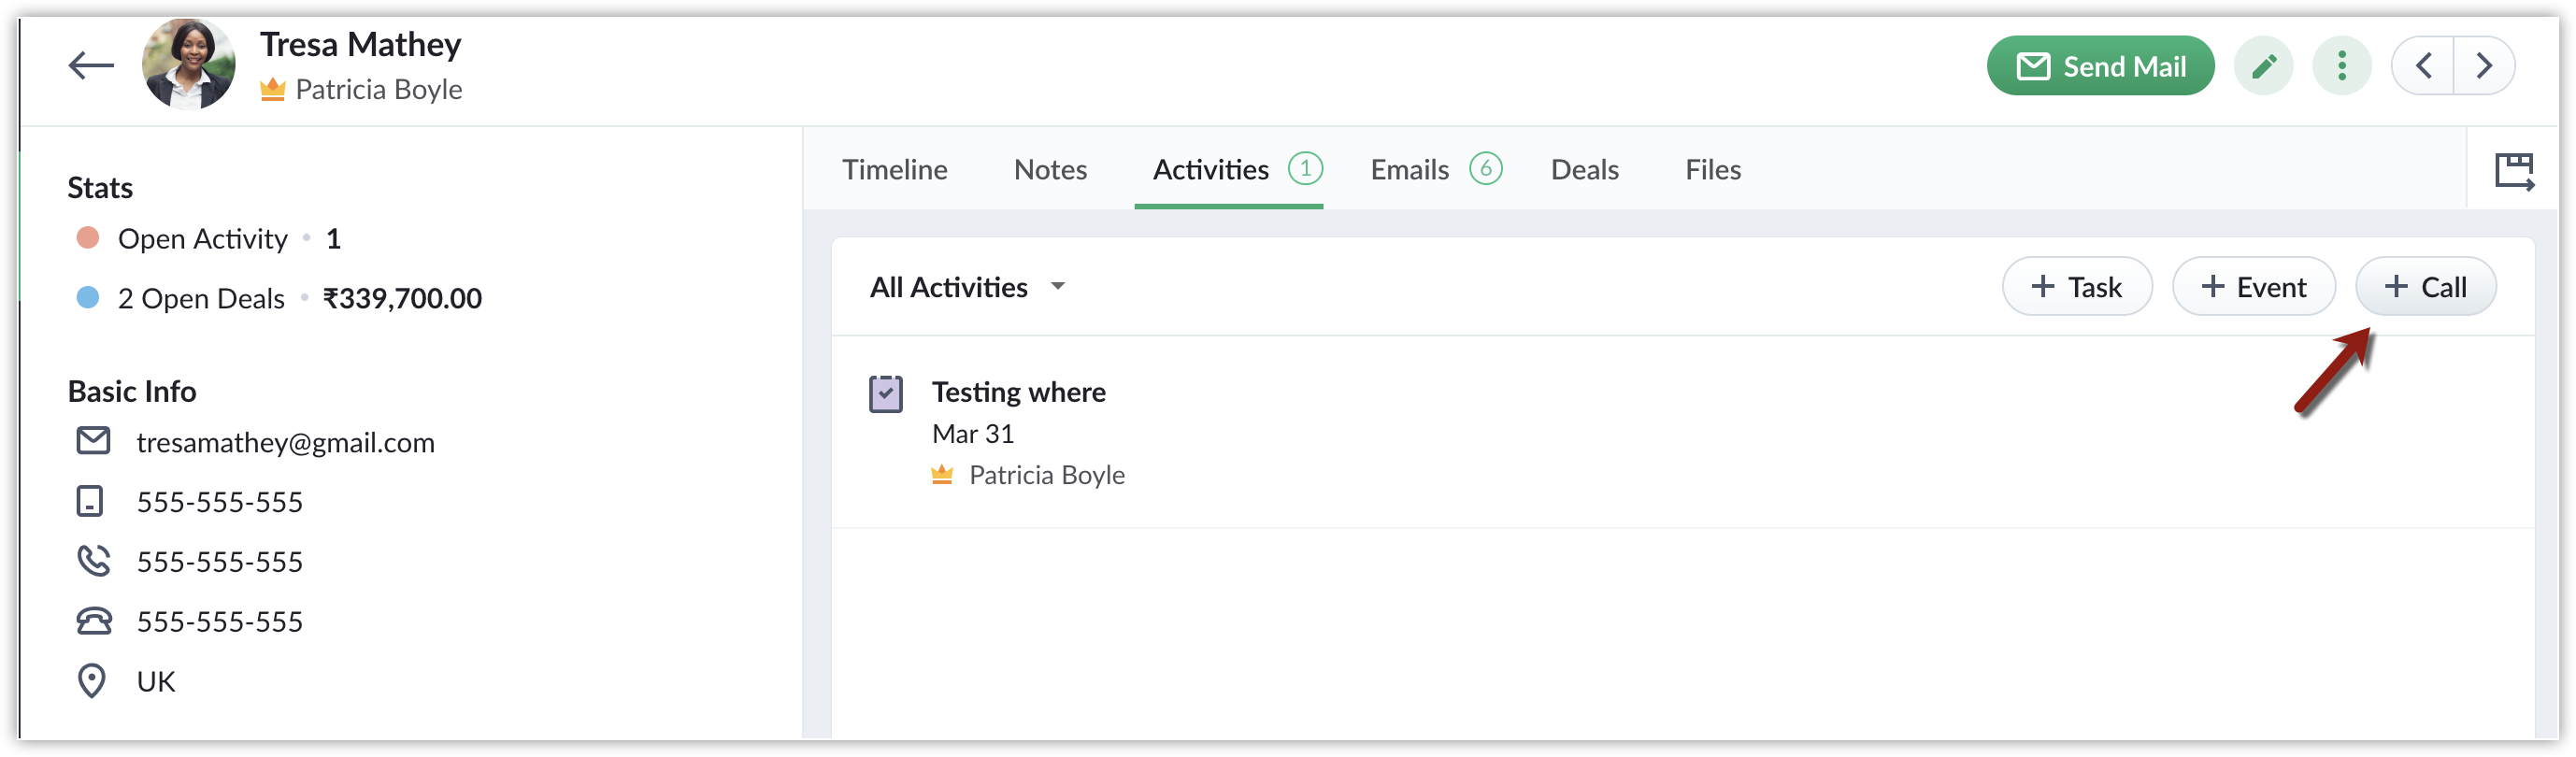Go back using the left arrow icon
The height and width of the screenshot is (757, 2576).
tap(91, 66)
